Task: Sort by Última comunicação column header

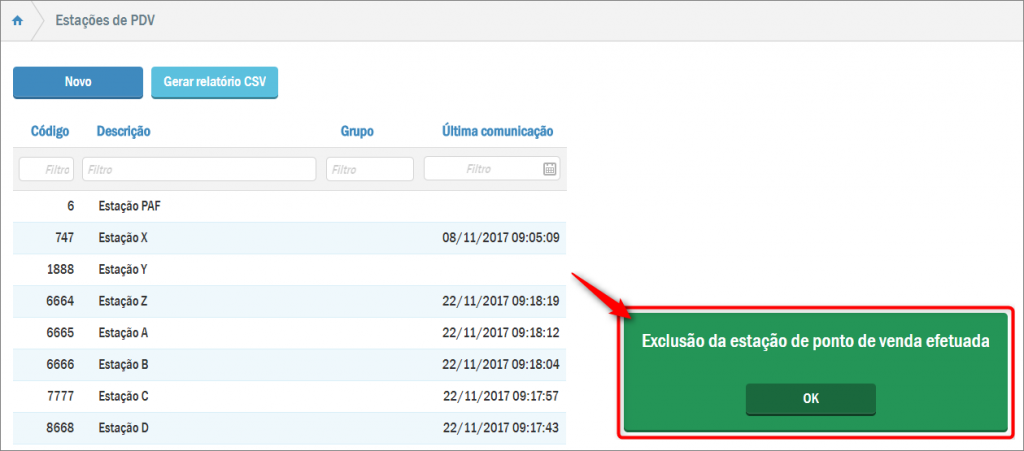Action: [x=497, y=131]
